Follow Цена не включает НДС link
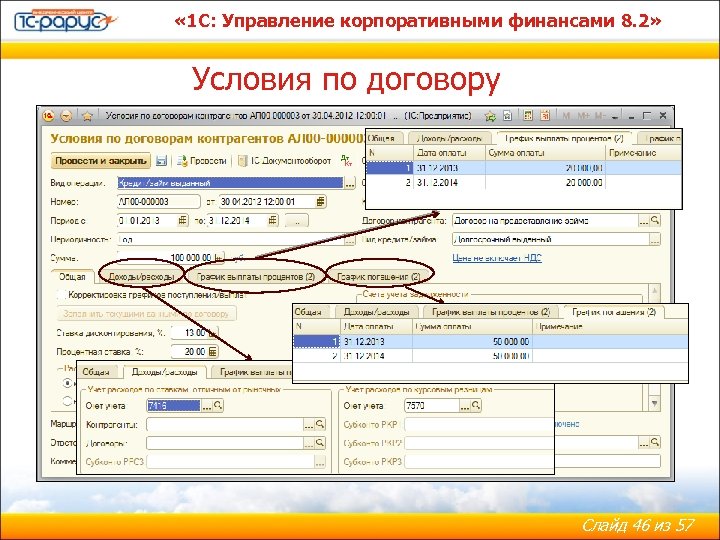This screenshot has width=720, height=540. (x=497, y=258)
